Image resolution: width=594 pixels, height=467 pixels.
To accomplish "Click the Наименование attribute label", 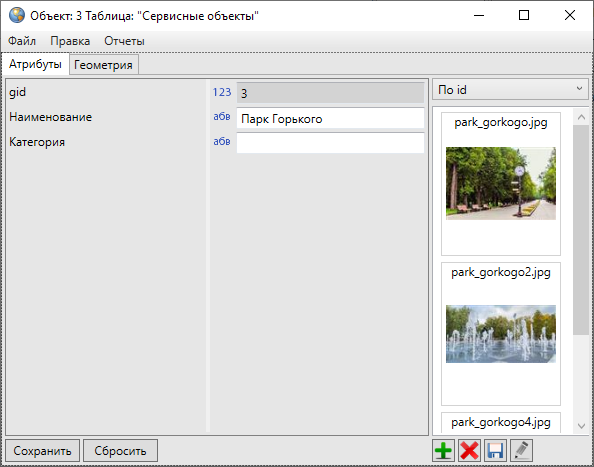I will tap(50, 117).
